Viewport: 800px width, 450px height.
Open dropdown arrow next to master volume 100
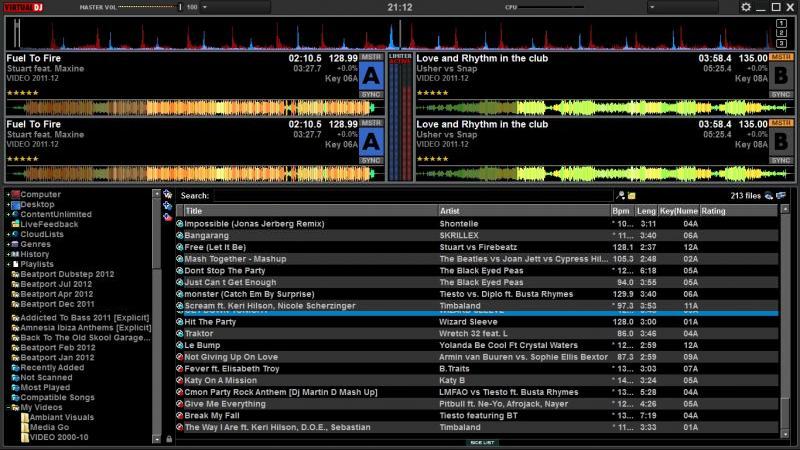point(205,7)
